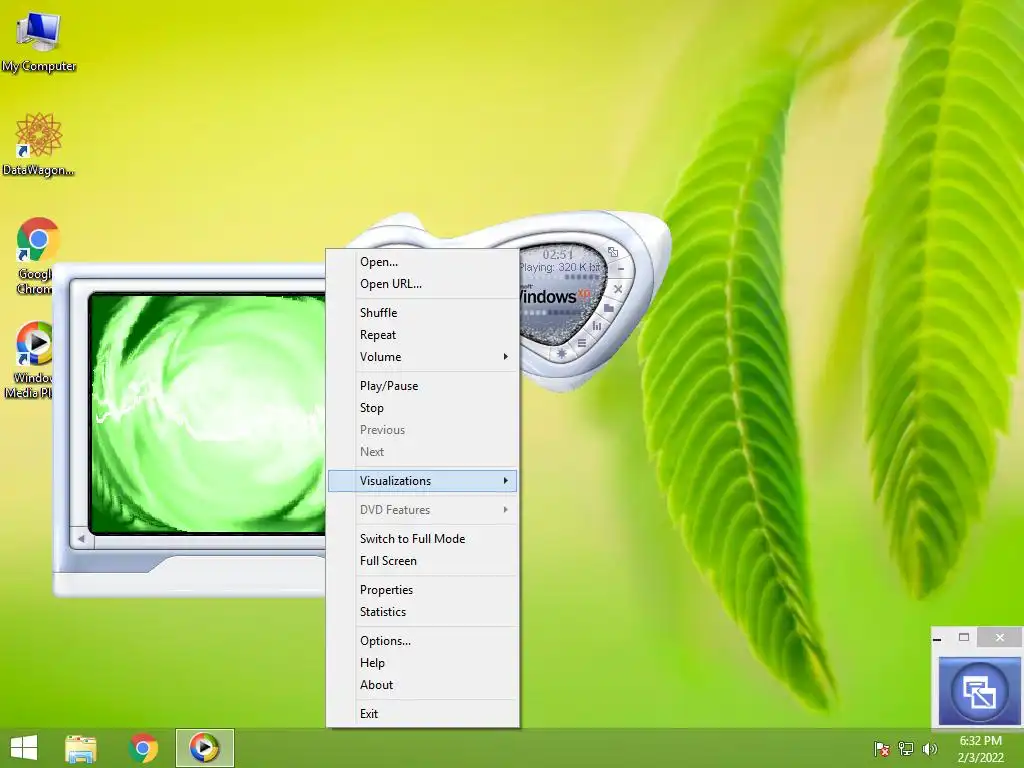Image resolution: width=1024 pixels, height=768 pixels.
Task: Open Options... from the context menu
Action: coord(423,641)
